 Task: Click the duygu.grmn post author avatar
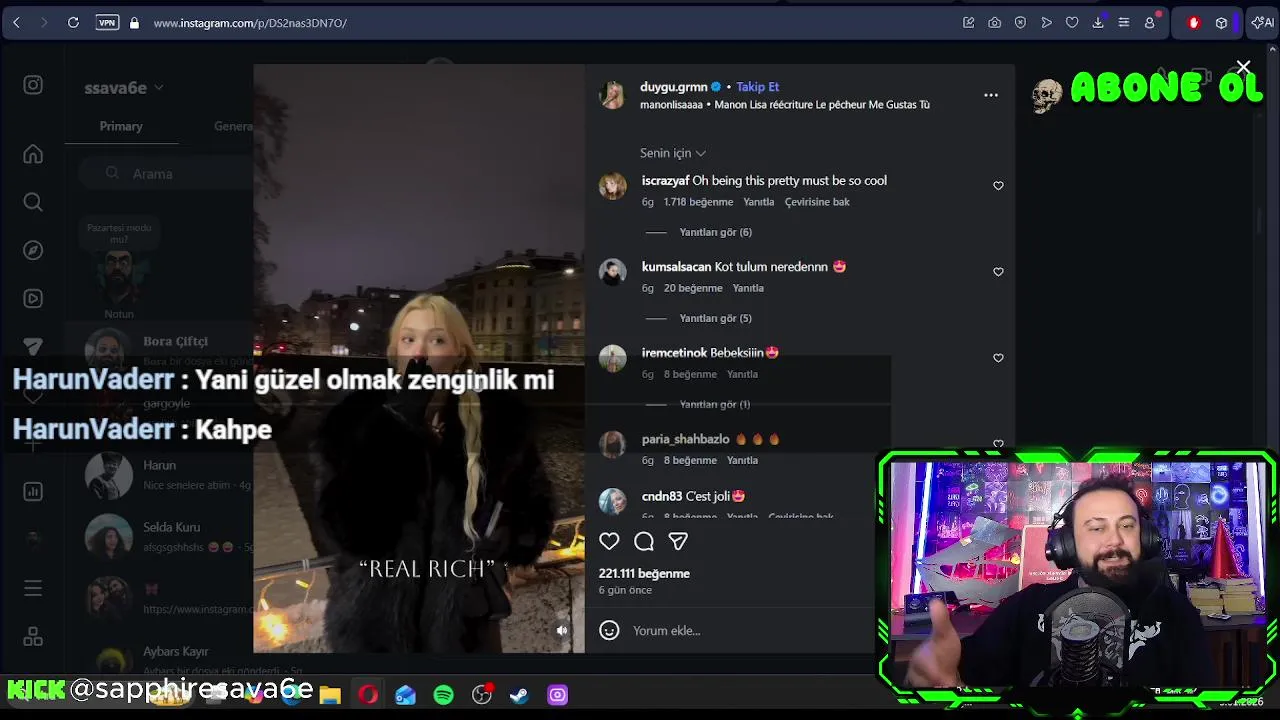point(611,95)
